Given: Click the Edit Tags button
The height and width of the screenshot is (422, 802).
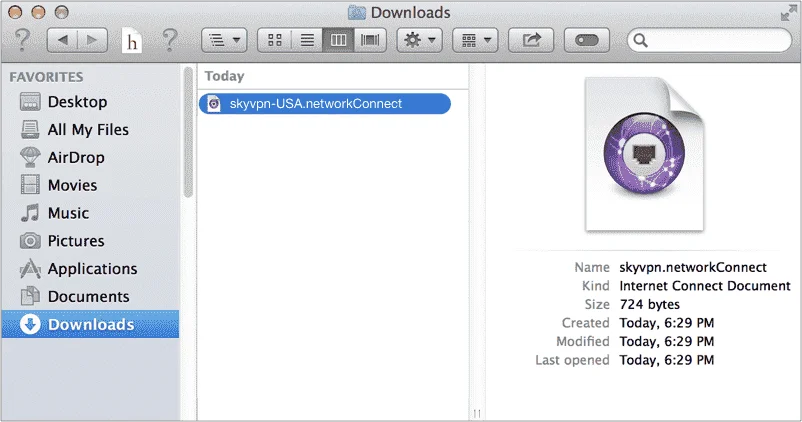Looking at the screenshot, I should (587, 40).
